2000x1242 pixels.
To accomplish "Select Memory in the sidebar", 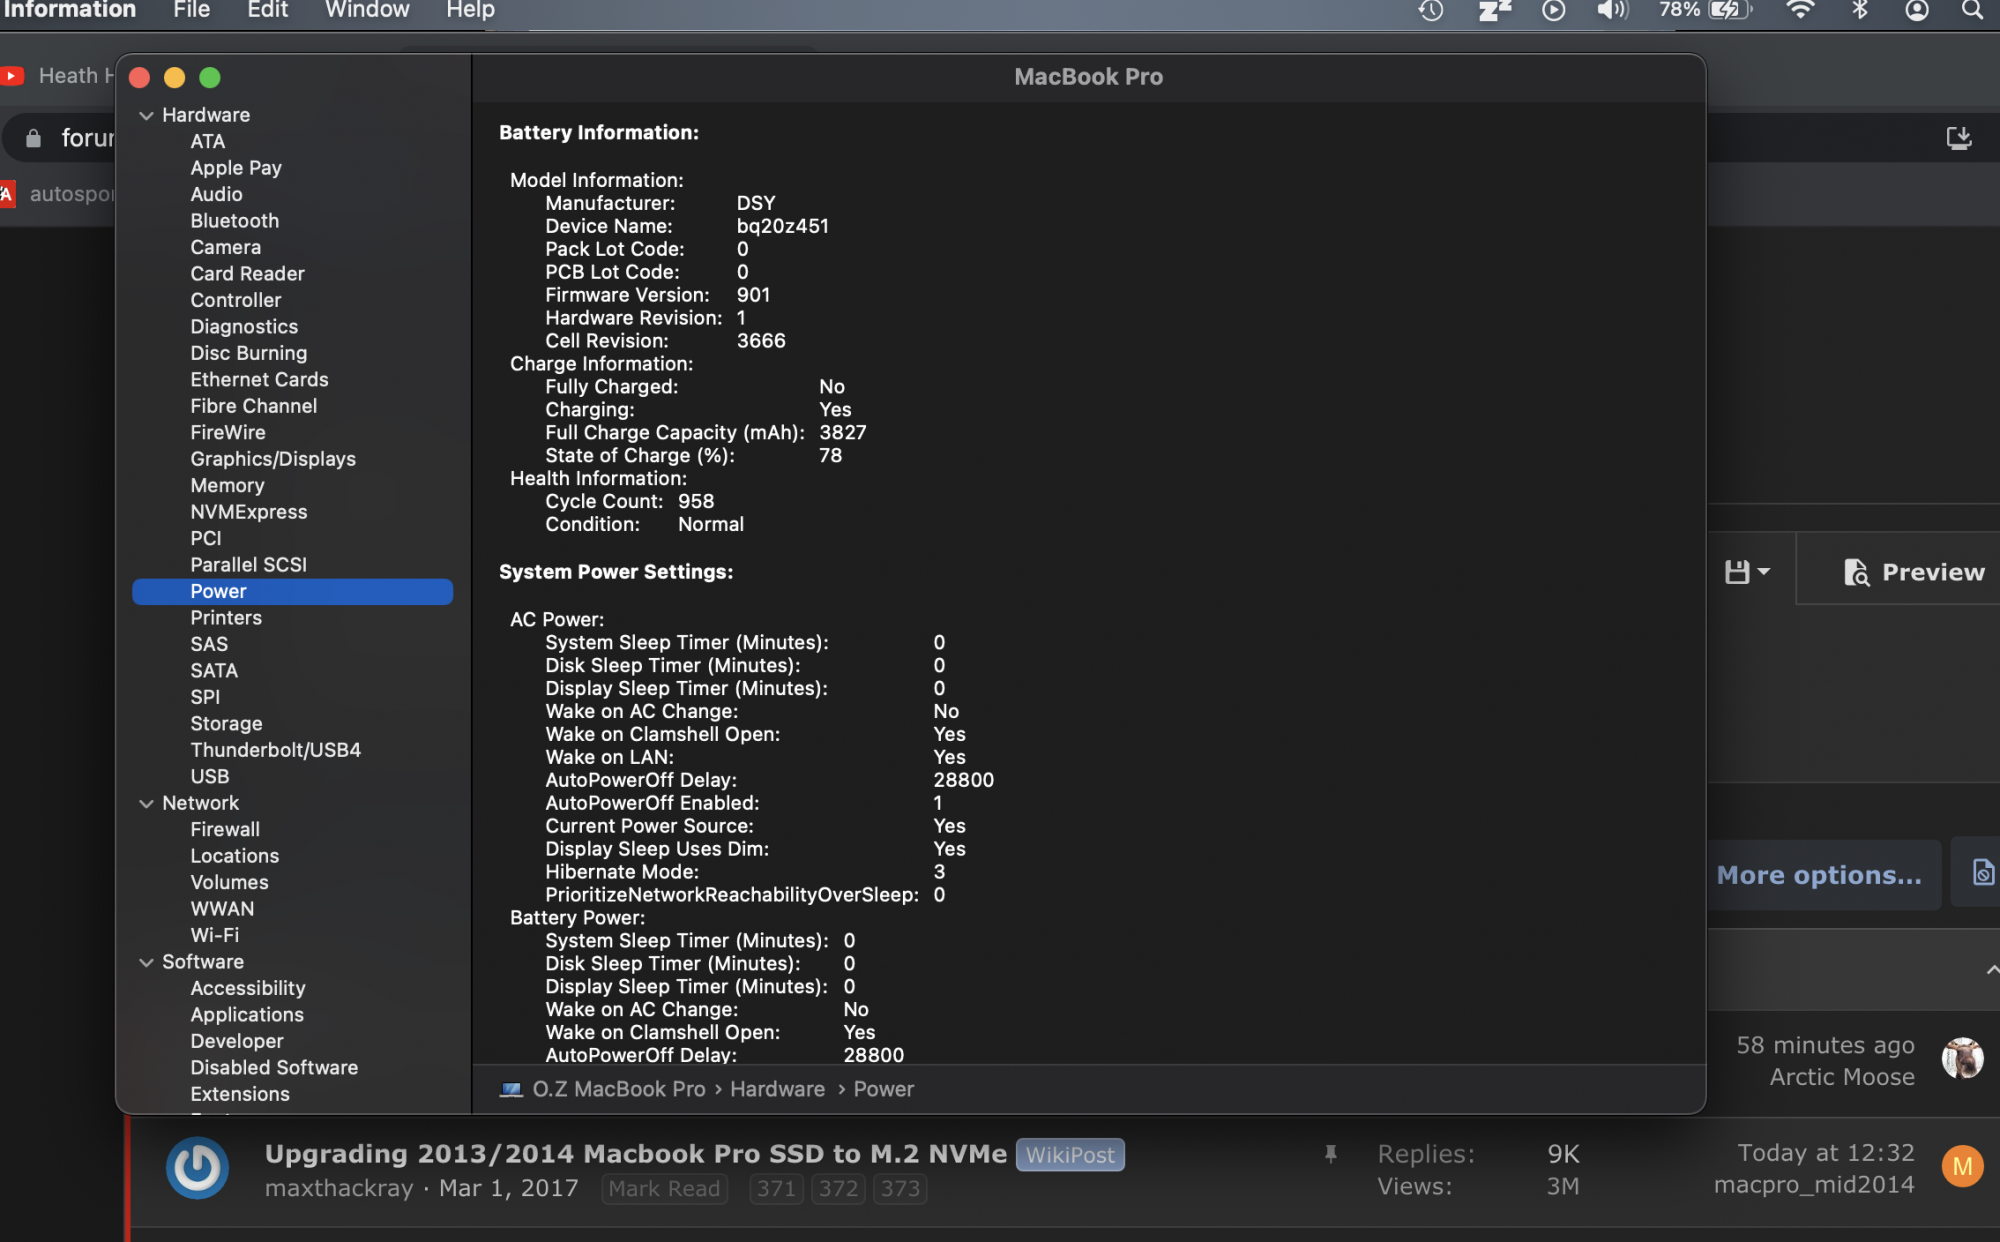I will click(228, 485).
